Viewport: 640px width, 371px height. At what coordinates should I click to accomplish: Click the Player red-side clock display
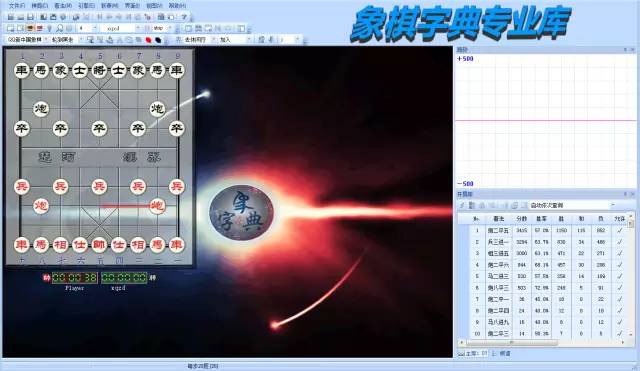75,278
